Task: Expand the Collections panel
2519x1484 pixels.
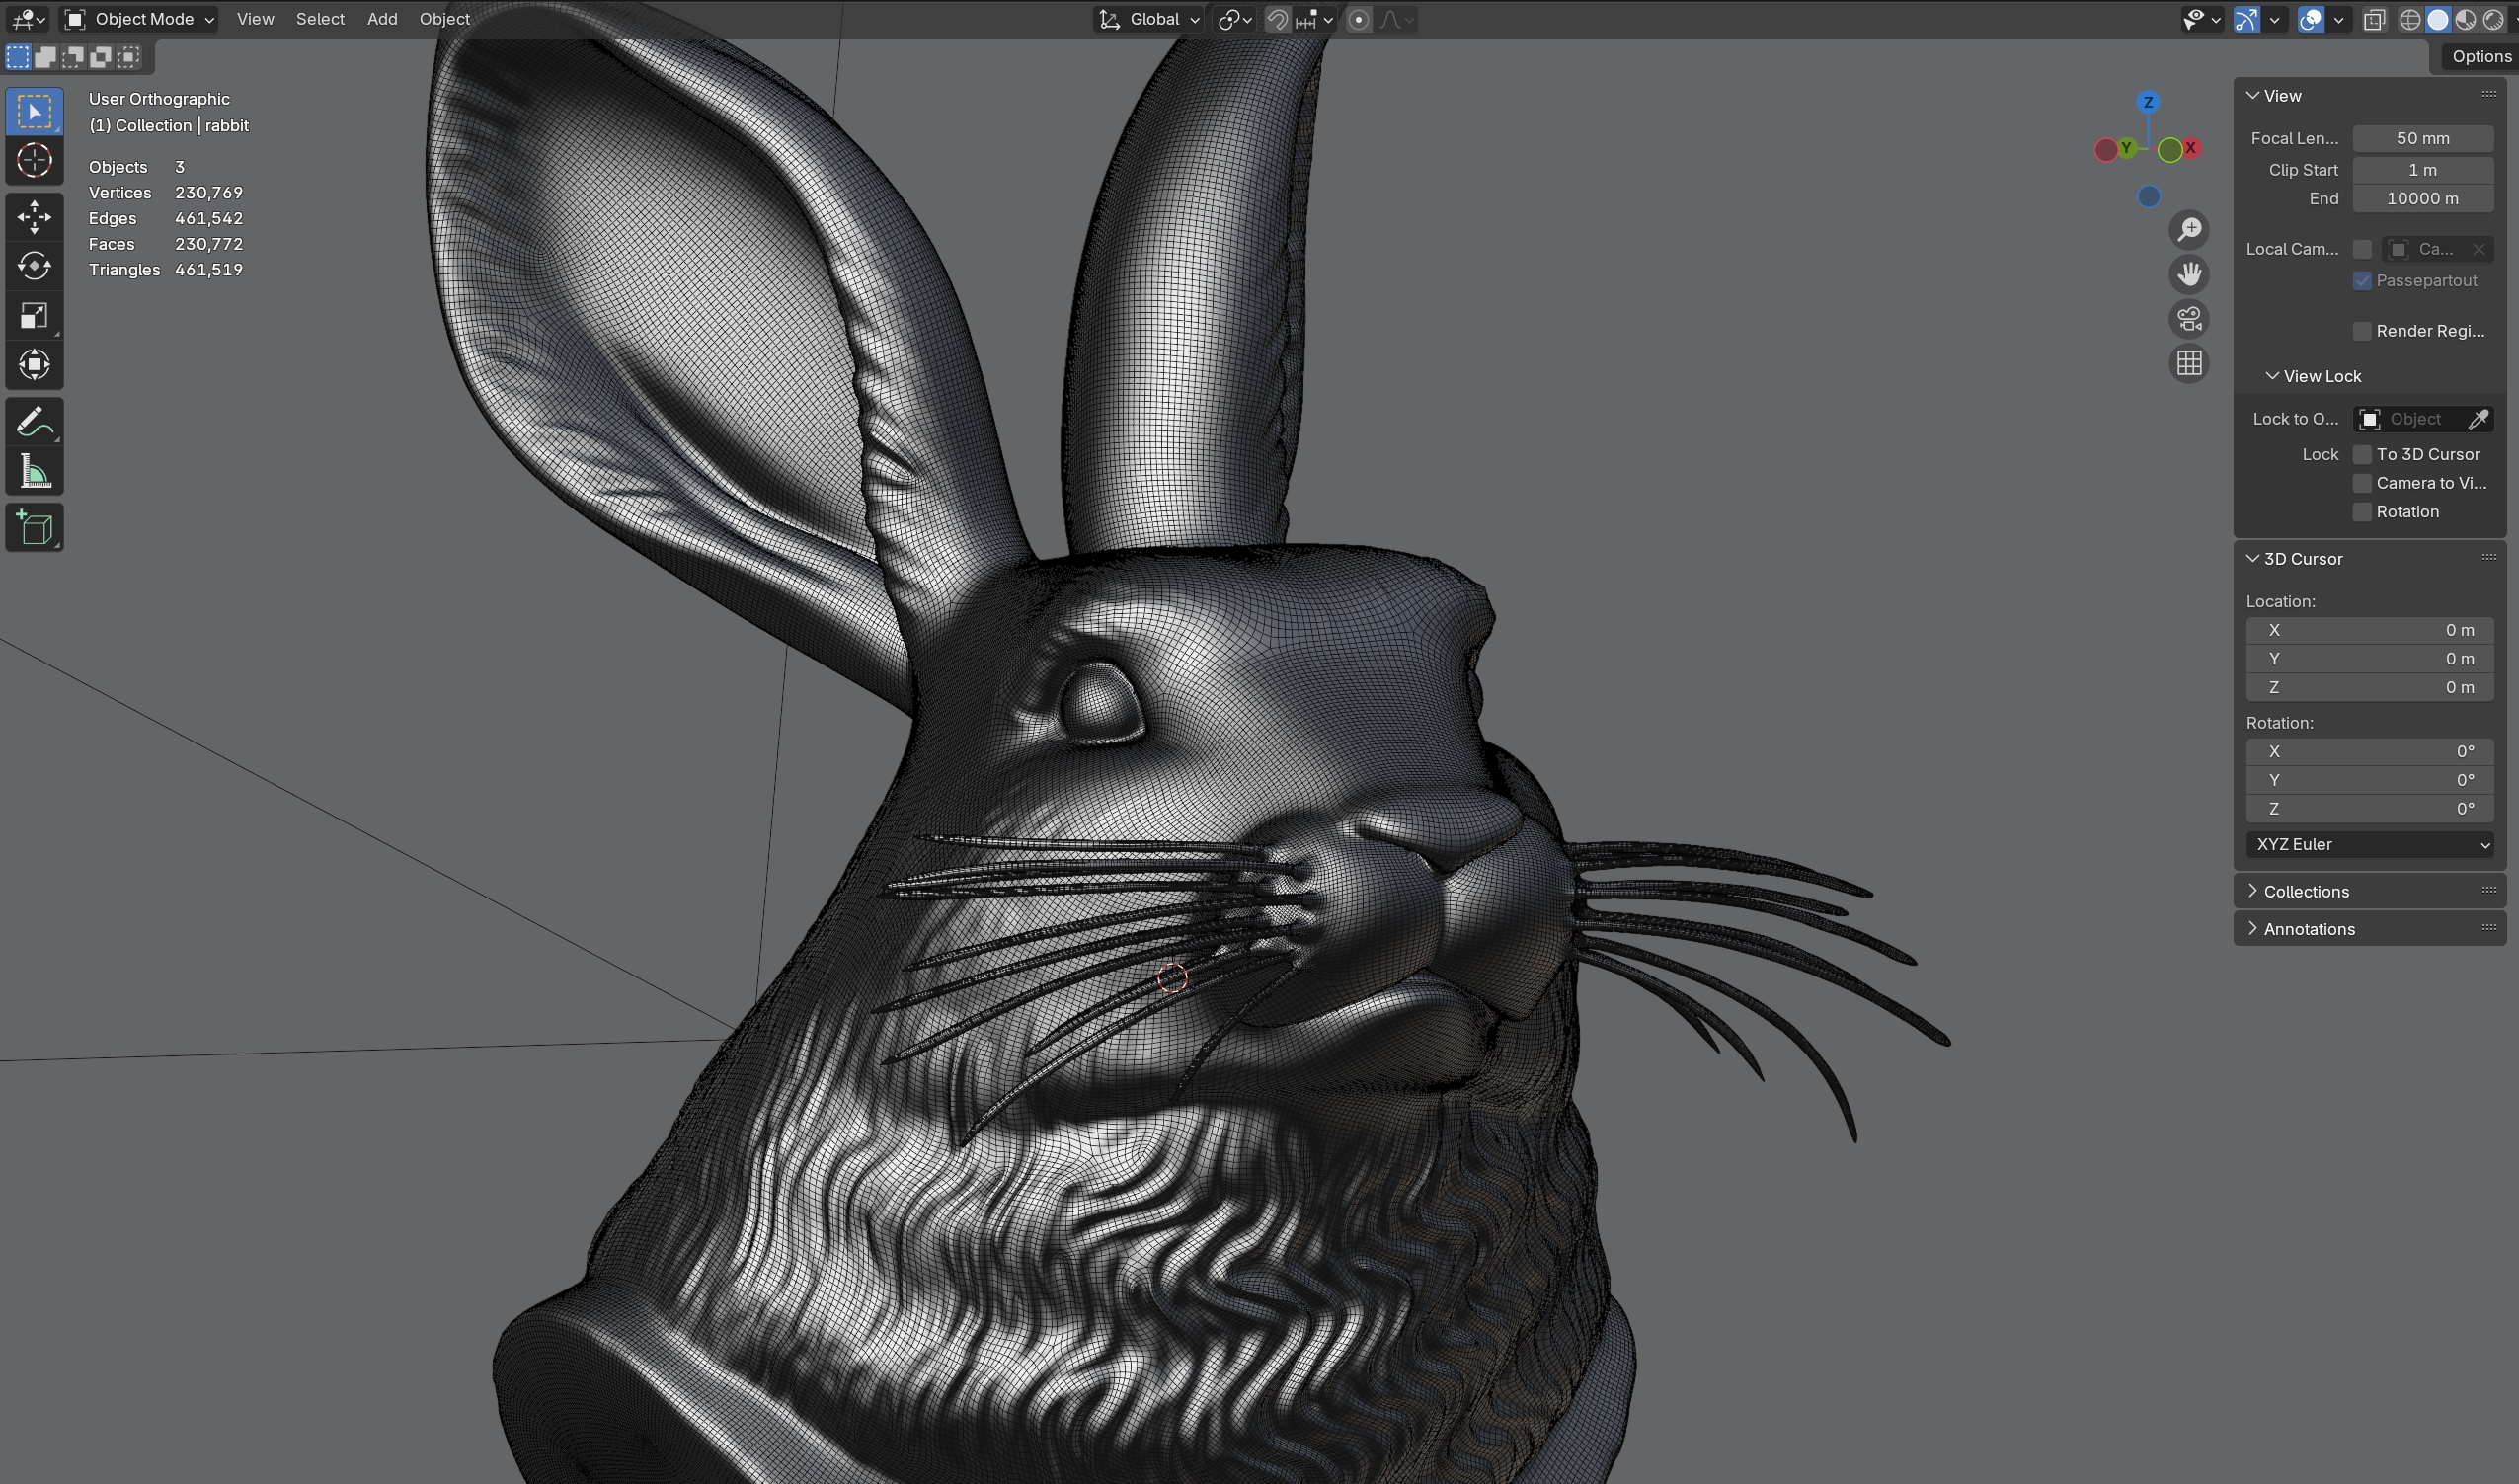Action: pos(2305,891)
